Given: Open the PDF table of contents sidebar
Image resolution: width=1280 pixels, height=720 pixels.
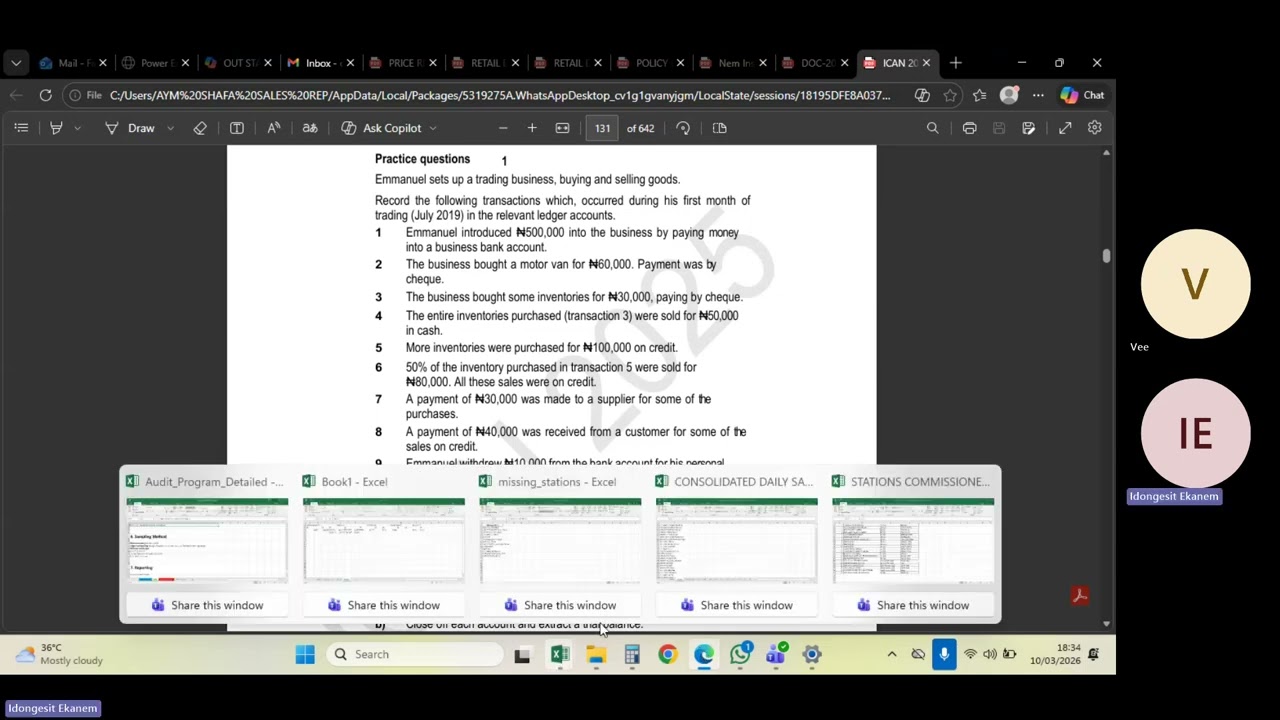Looking at the screenshot, I should tap(21, 128).
